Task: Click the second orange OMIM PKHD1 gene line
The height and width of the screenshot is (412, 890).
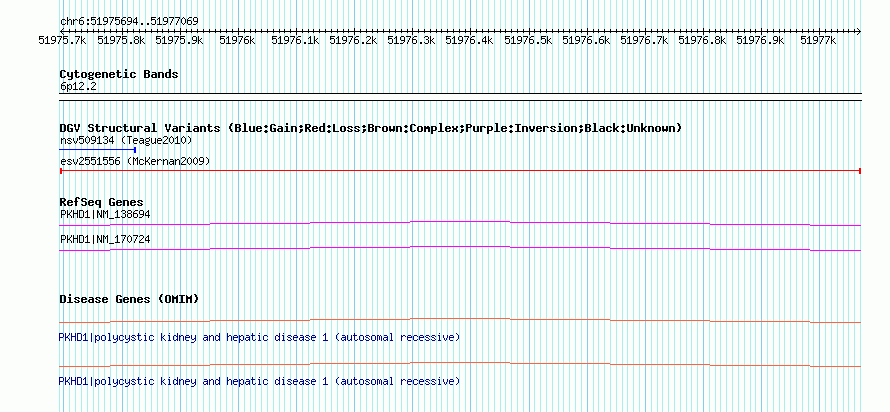Action: (460, 365)
